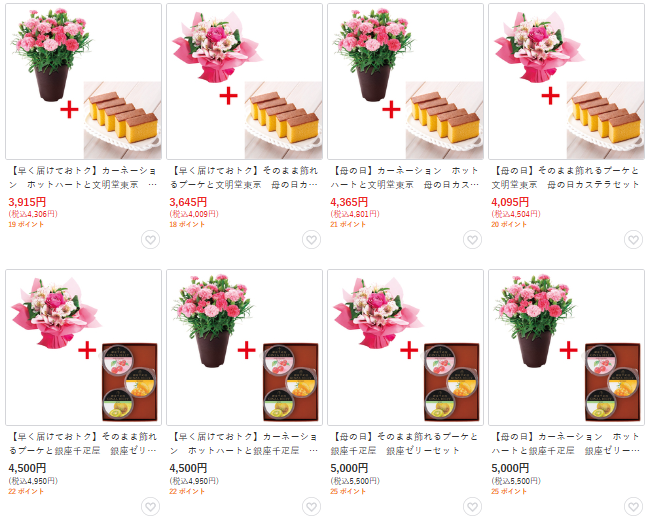Open the 3,915円 carnation castella product image
This screenshot has width=651, height=517.
coord(83,81)
